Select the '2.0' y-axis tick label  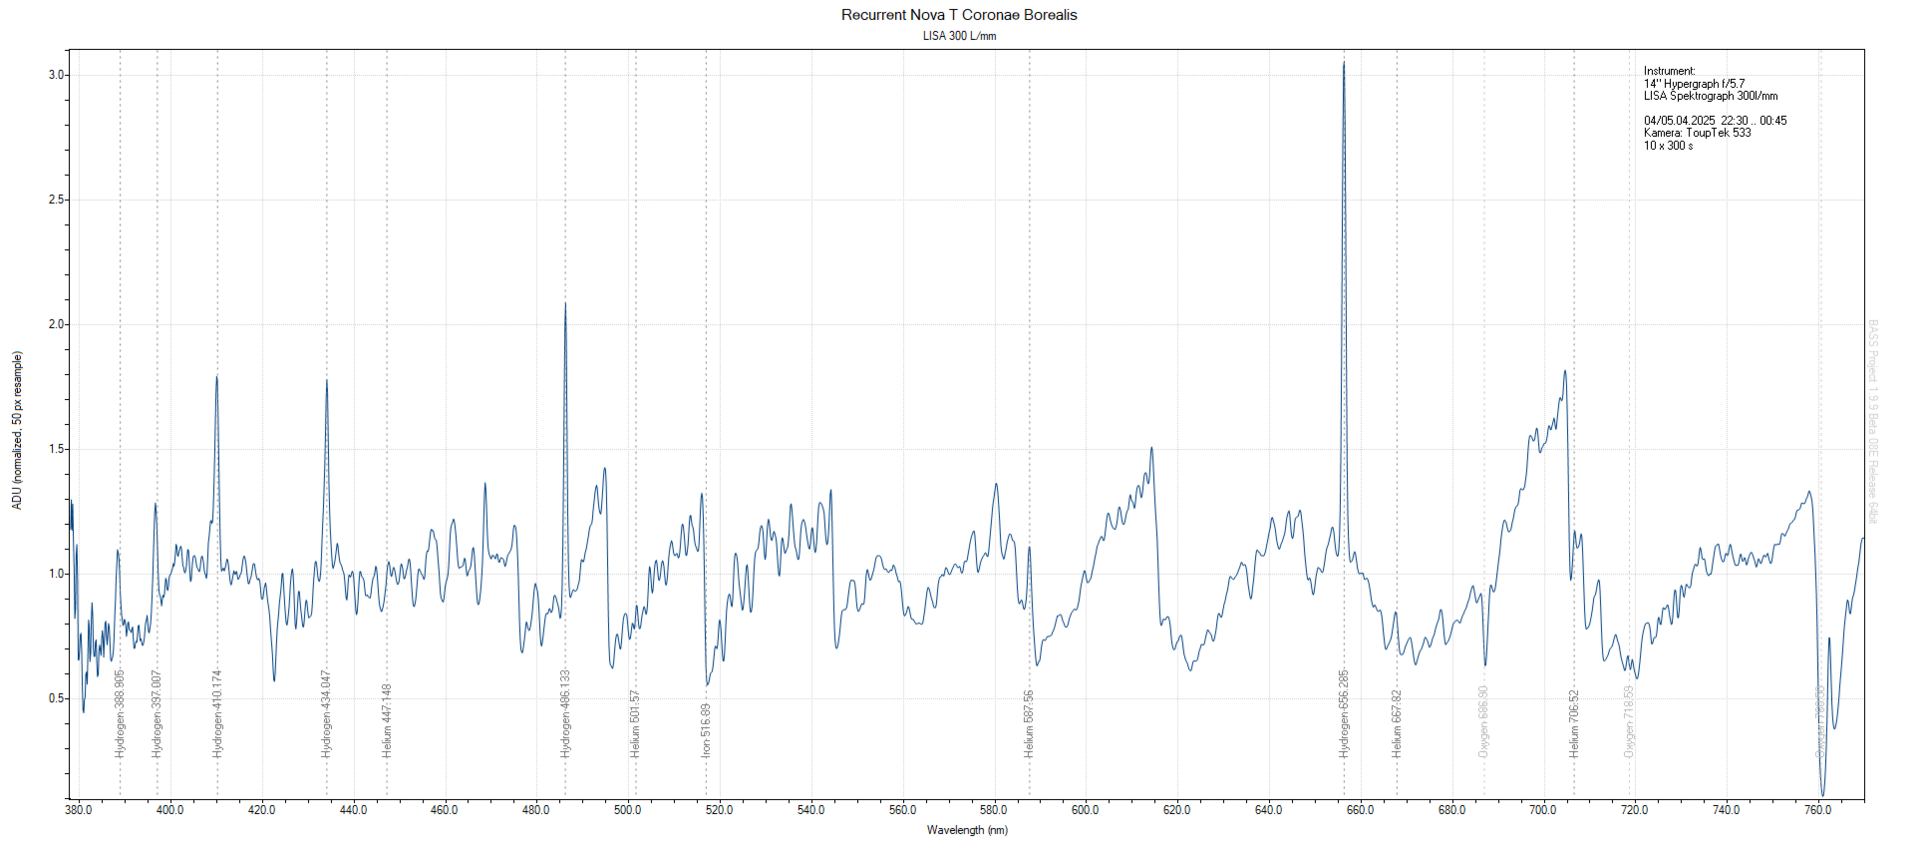[56, 325]
